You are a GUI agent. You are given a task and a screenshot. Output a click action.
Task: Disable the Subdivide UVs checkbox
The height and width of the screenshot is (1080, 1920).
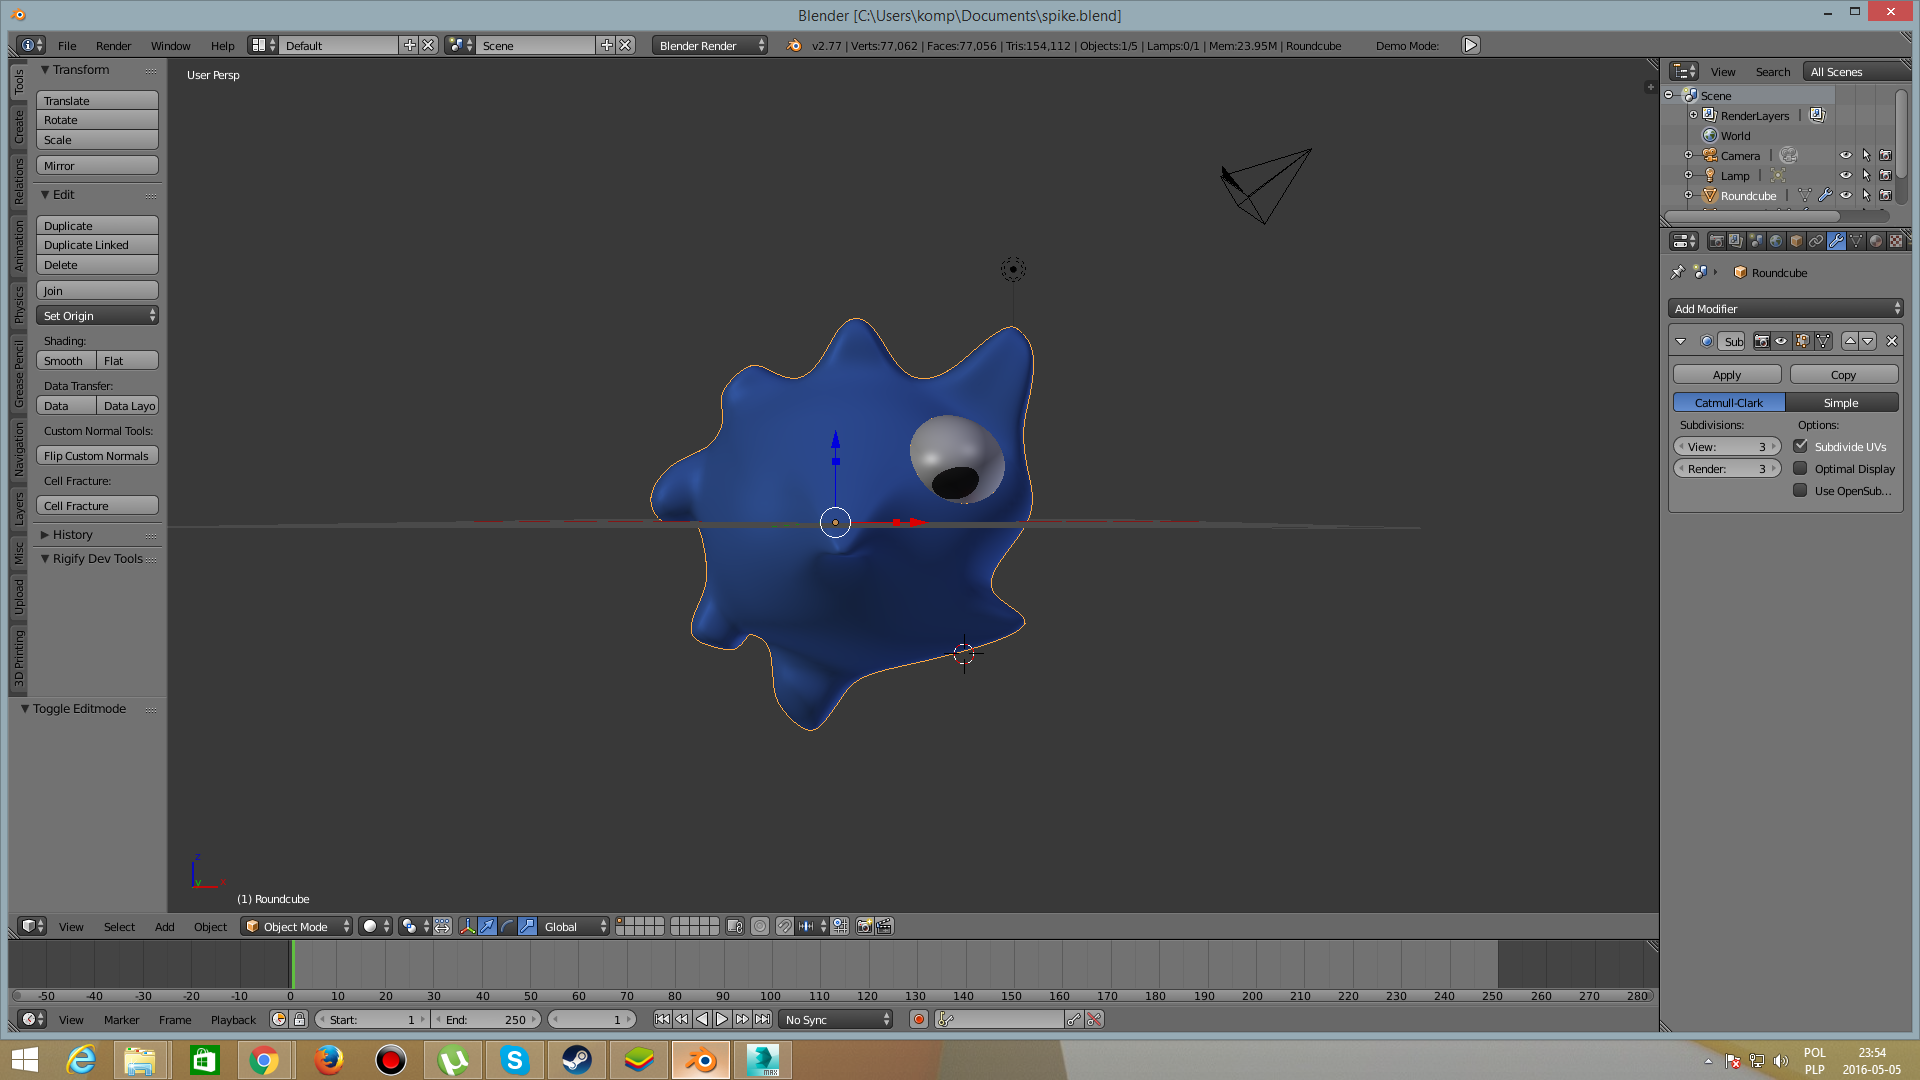click(1800, 447)
